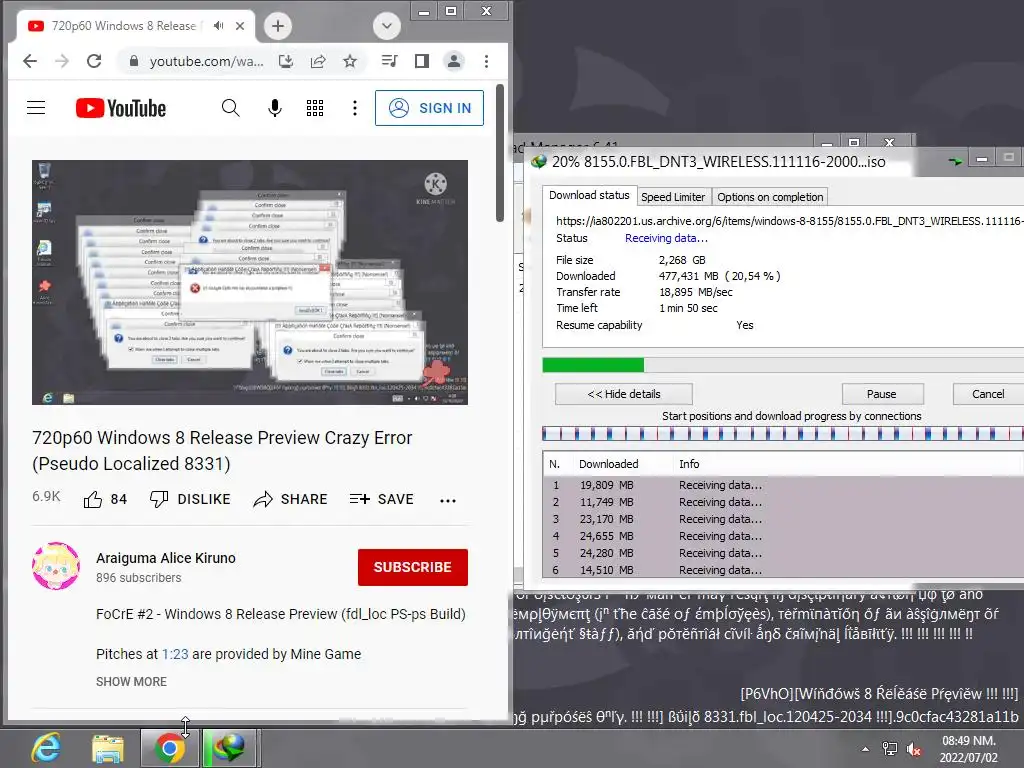The width and height of the screenshot is (1024, 768).
Task: Open Internet Explorer from taskbar
Action: click(47, 748)
